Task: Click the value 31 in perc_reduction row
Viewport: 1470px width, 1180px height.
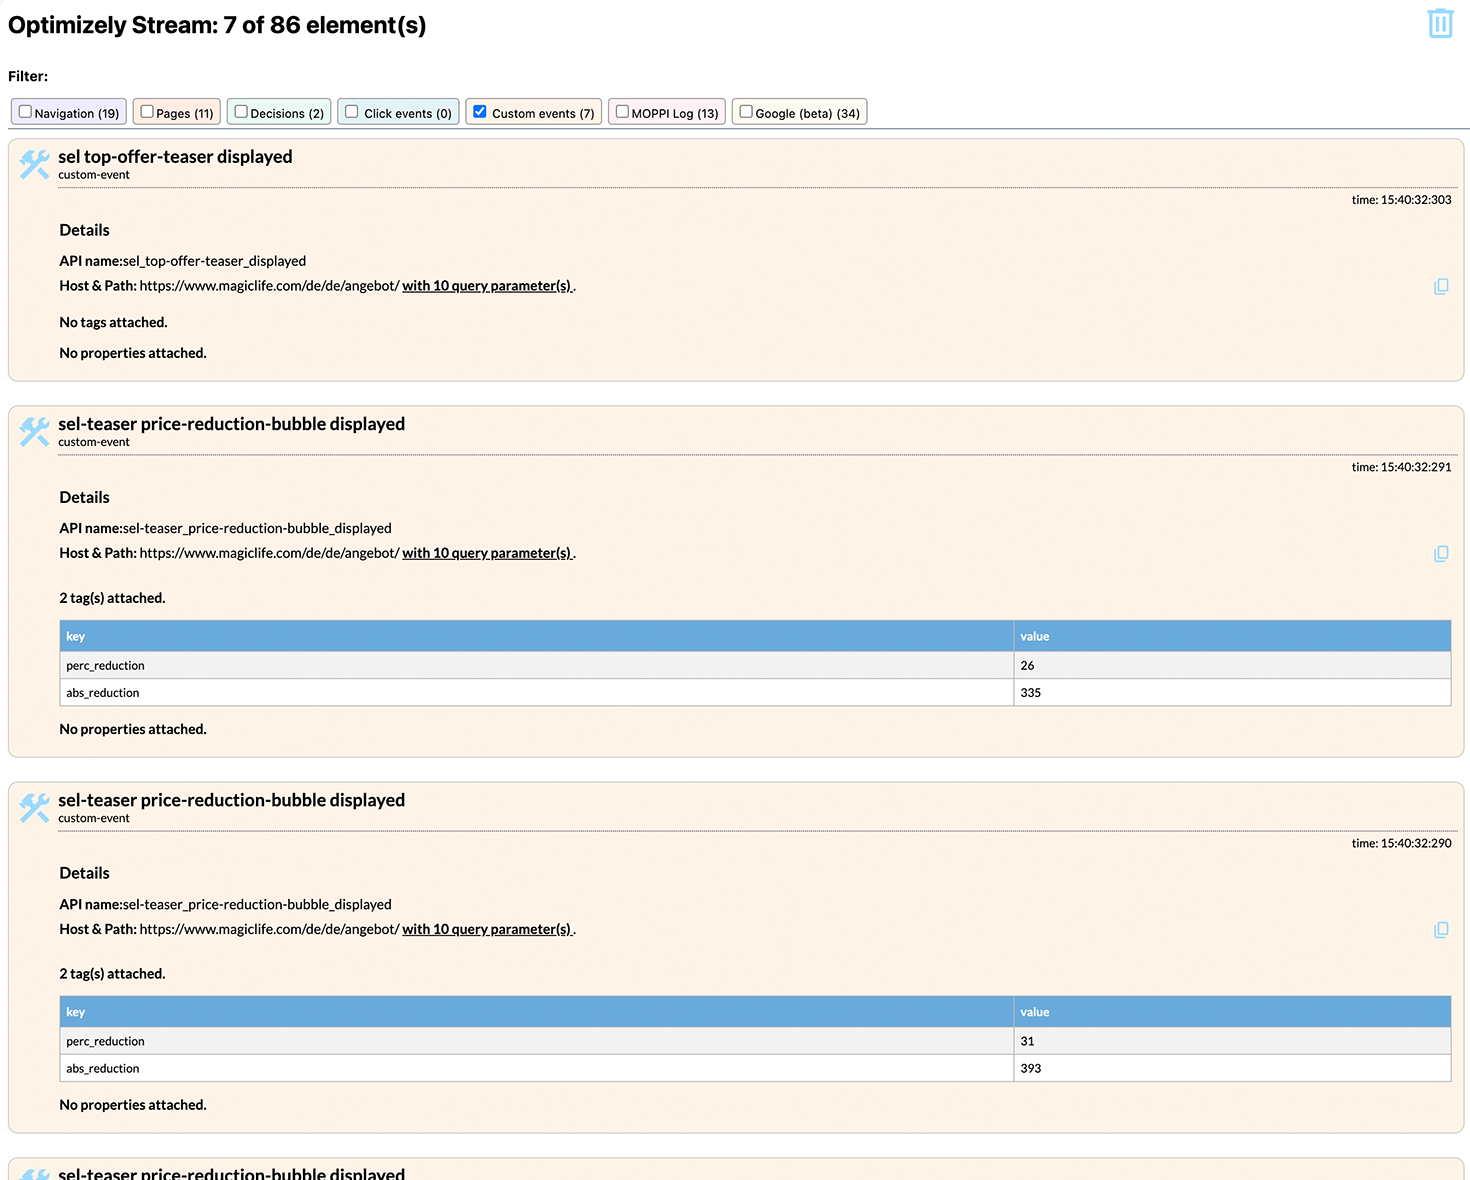Action: [1027, 1041]
